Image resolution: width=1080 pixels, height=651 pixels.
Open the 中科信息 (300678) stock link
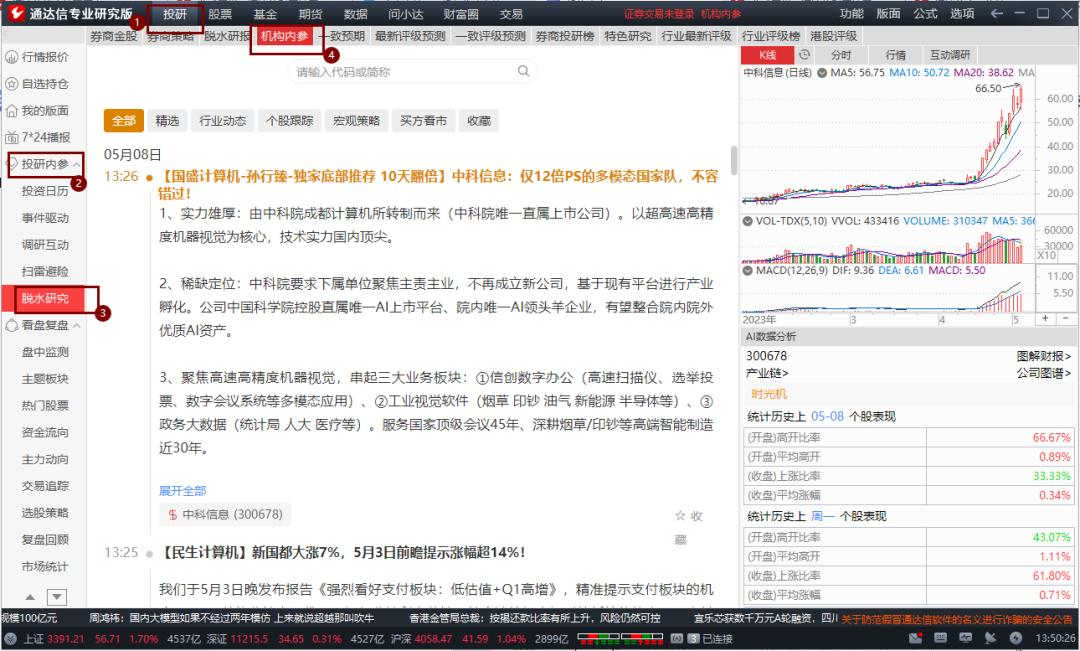(223, 514)
